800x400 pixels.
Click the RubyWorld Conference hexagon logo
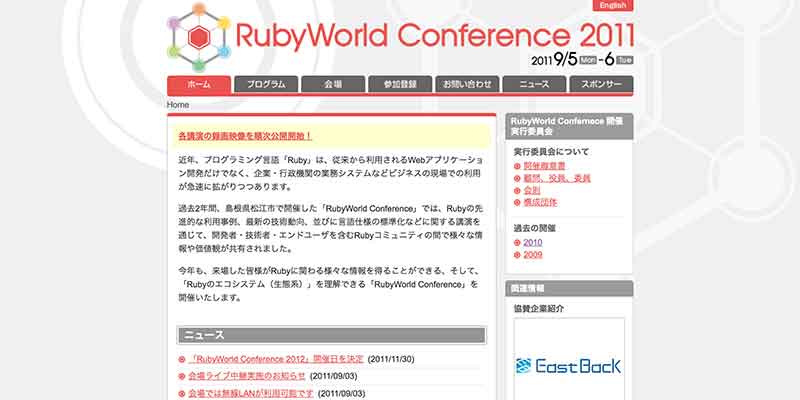pos(199,37)
